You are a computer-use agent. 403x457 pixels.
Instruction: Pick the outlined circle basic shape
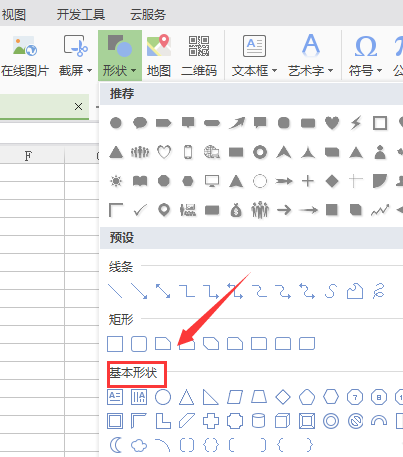163,397
